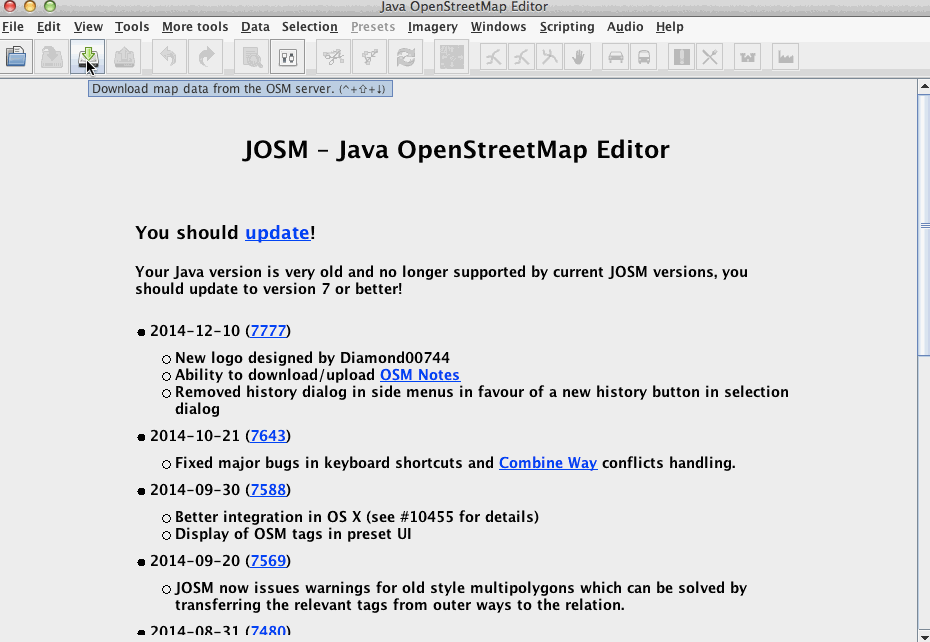Click the hand-shaped toolbar icon

(578, 57)
